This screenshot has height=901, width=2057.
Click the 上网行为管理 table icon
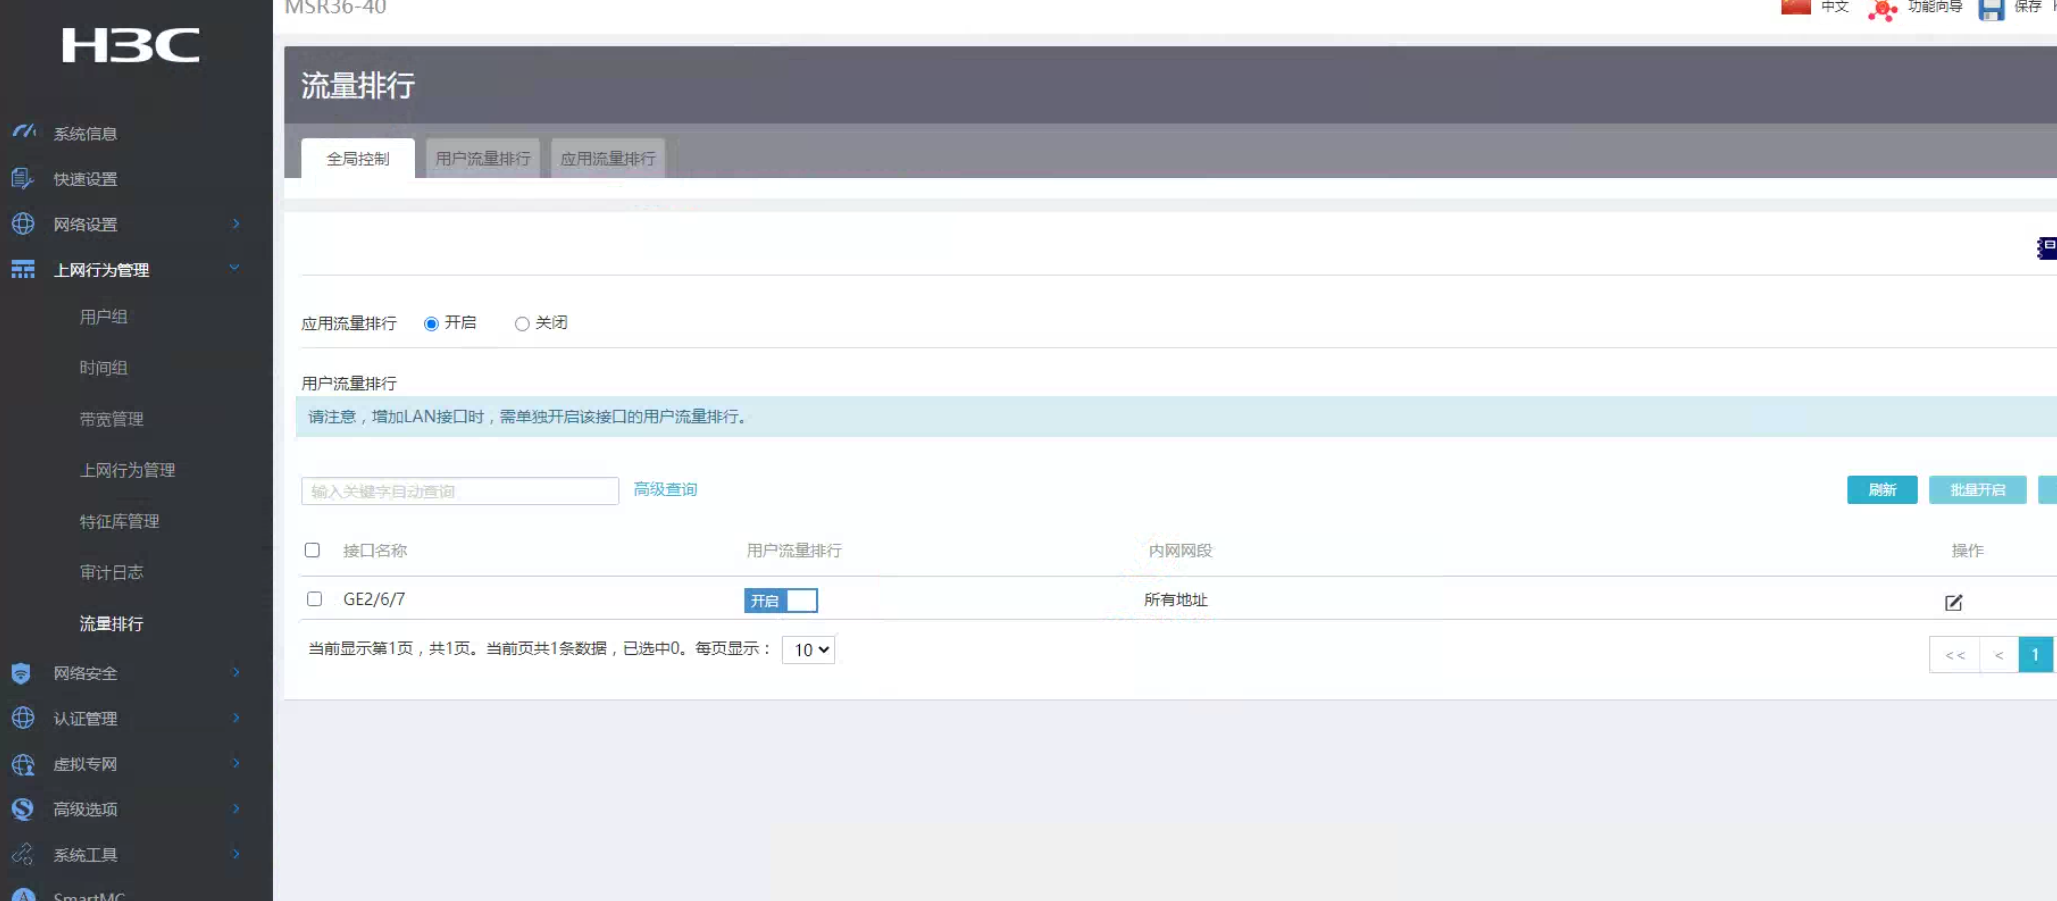tap(23, 269)
